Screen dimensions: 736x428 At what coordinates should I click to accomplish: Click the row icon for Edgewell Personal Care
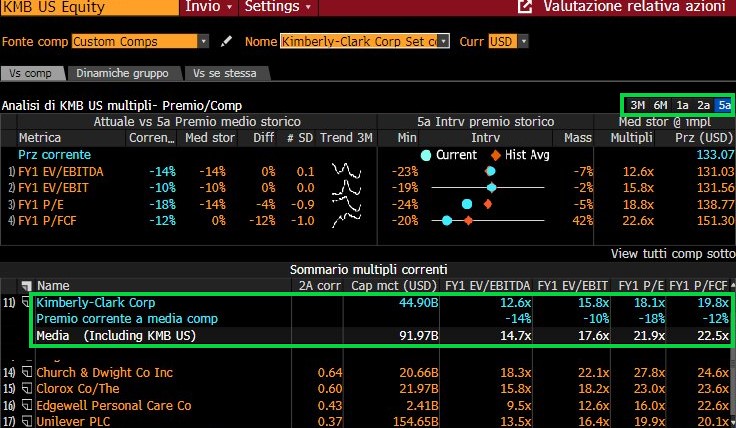[x=27, y=405]
